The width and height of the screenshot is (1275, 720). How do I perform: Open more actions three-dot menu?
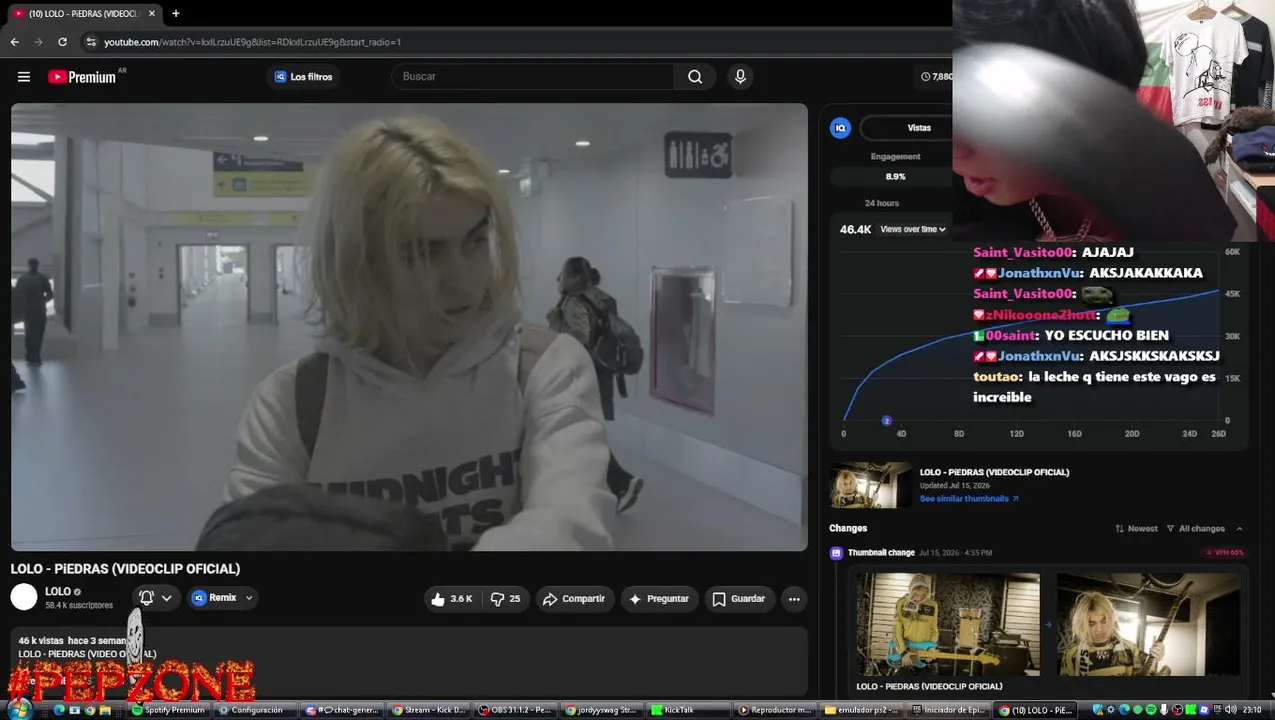click(x=794, y=599)
